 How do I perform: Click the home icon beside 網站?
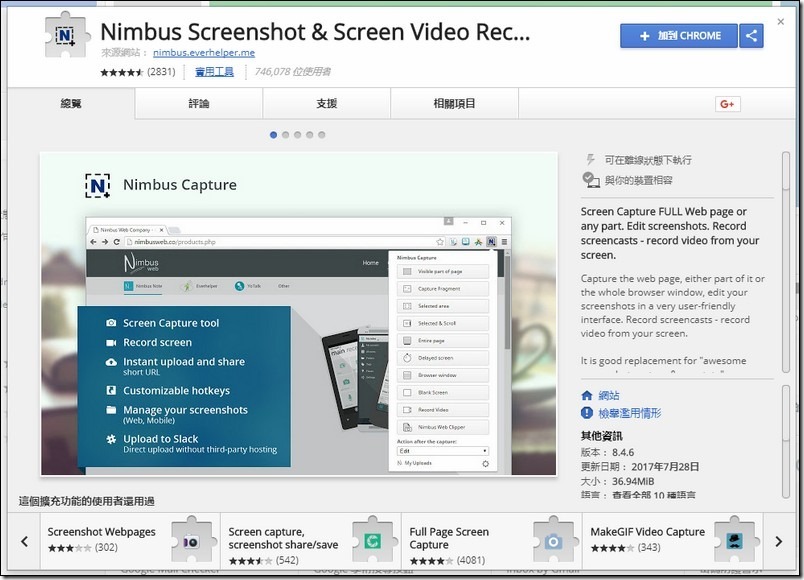pos(587,395)
